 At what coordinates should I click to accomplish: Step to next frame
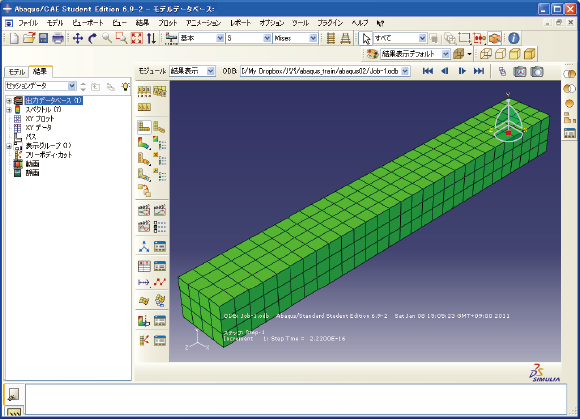pos(462,71)
